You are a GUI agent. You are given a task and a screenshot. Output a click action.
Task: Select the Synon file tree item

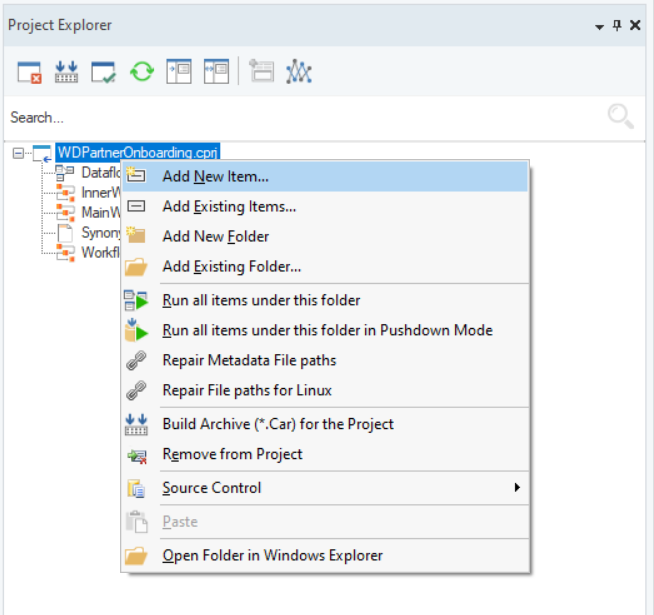point(101,232)
